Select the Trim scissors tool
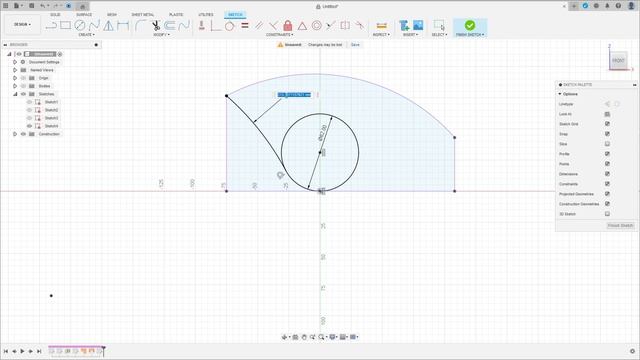The image size is (640, 360). pos(156,25)
